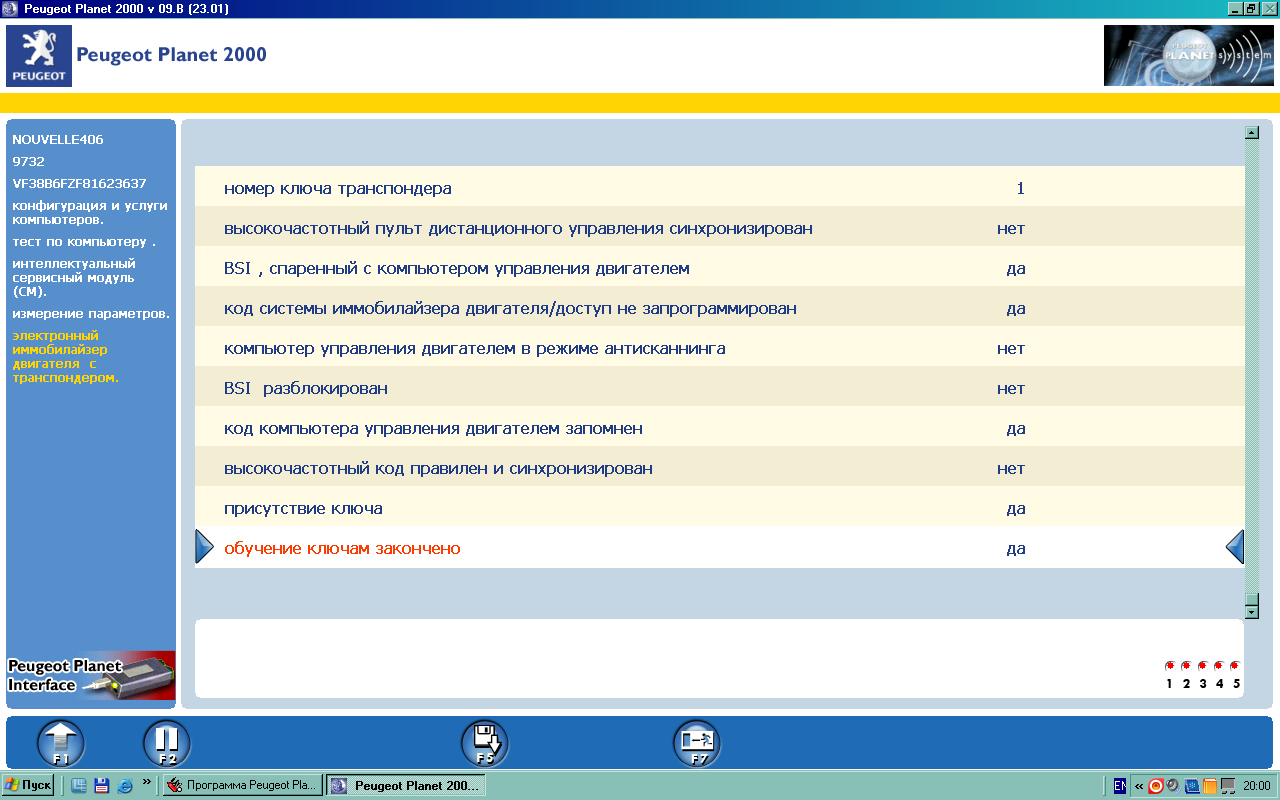Image resolution: width=1280 pixels, height=800 pixels.
Task: Click VIN VF38B6FZF81623637 in sidebar
Action: click(x=79, y=183)
